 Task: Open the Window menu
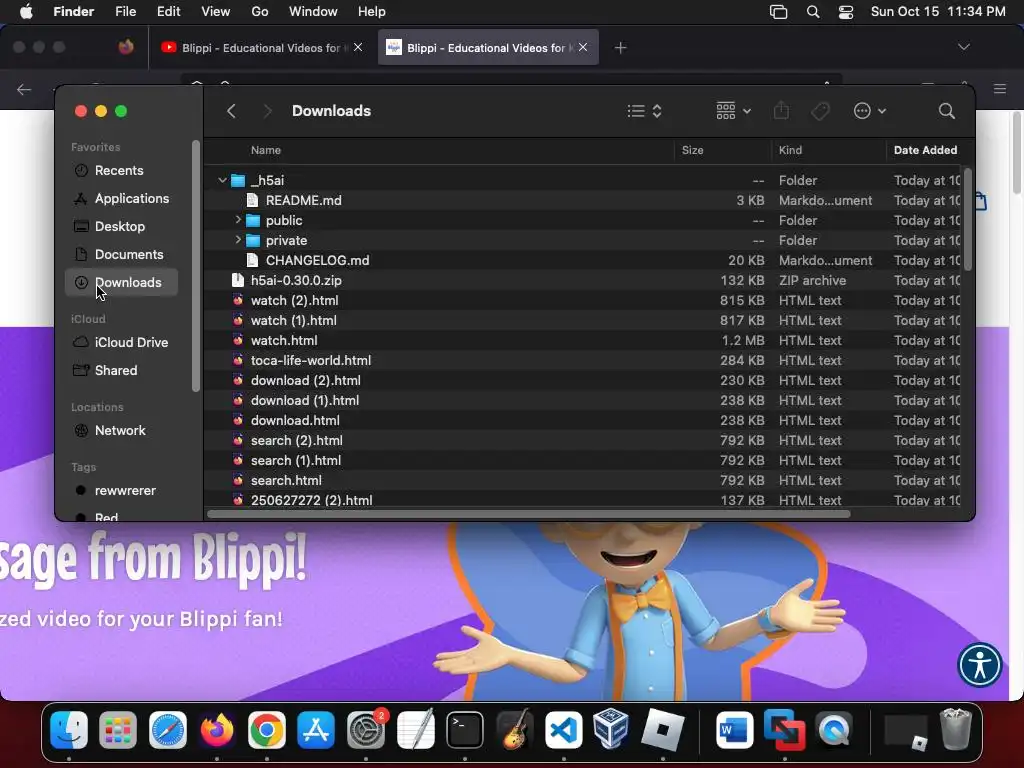click(x=313, y=12)
